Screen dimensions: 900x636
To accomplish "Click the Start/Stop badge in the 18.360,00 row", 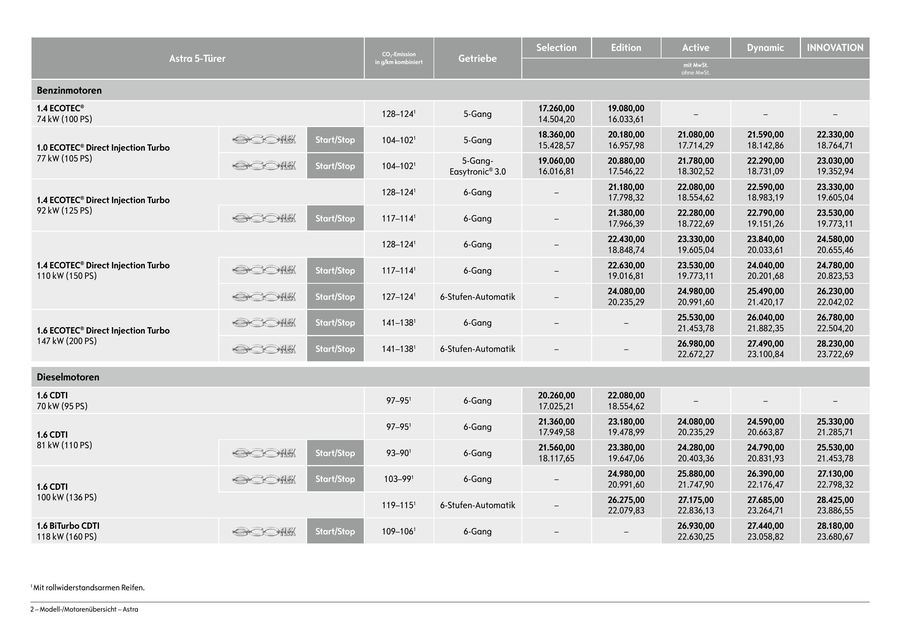I will [335, 140].
